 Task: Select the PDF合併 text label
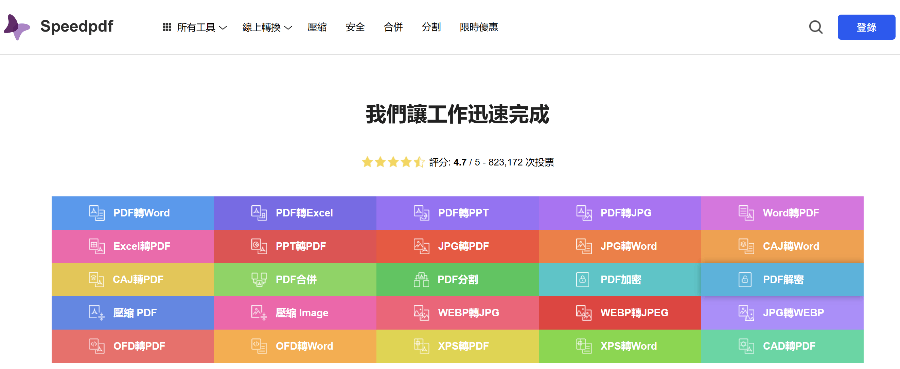click(296, 279)
